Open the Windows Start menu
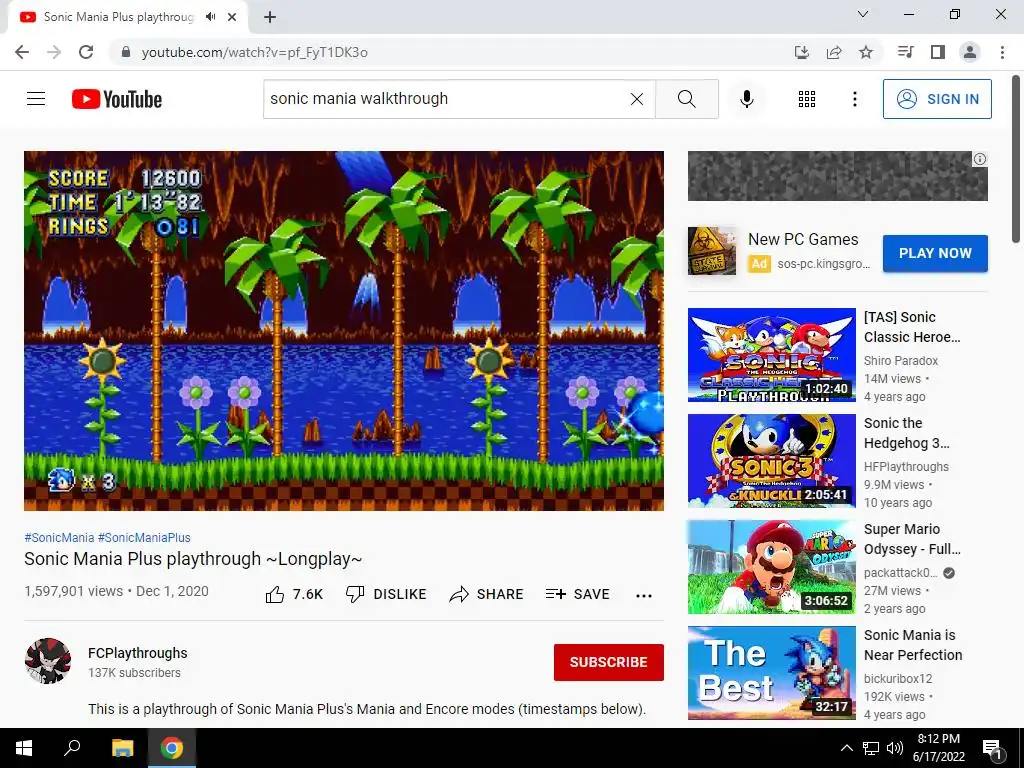 [x=24, y=748]
